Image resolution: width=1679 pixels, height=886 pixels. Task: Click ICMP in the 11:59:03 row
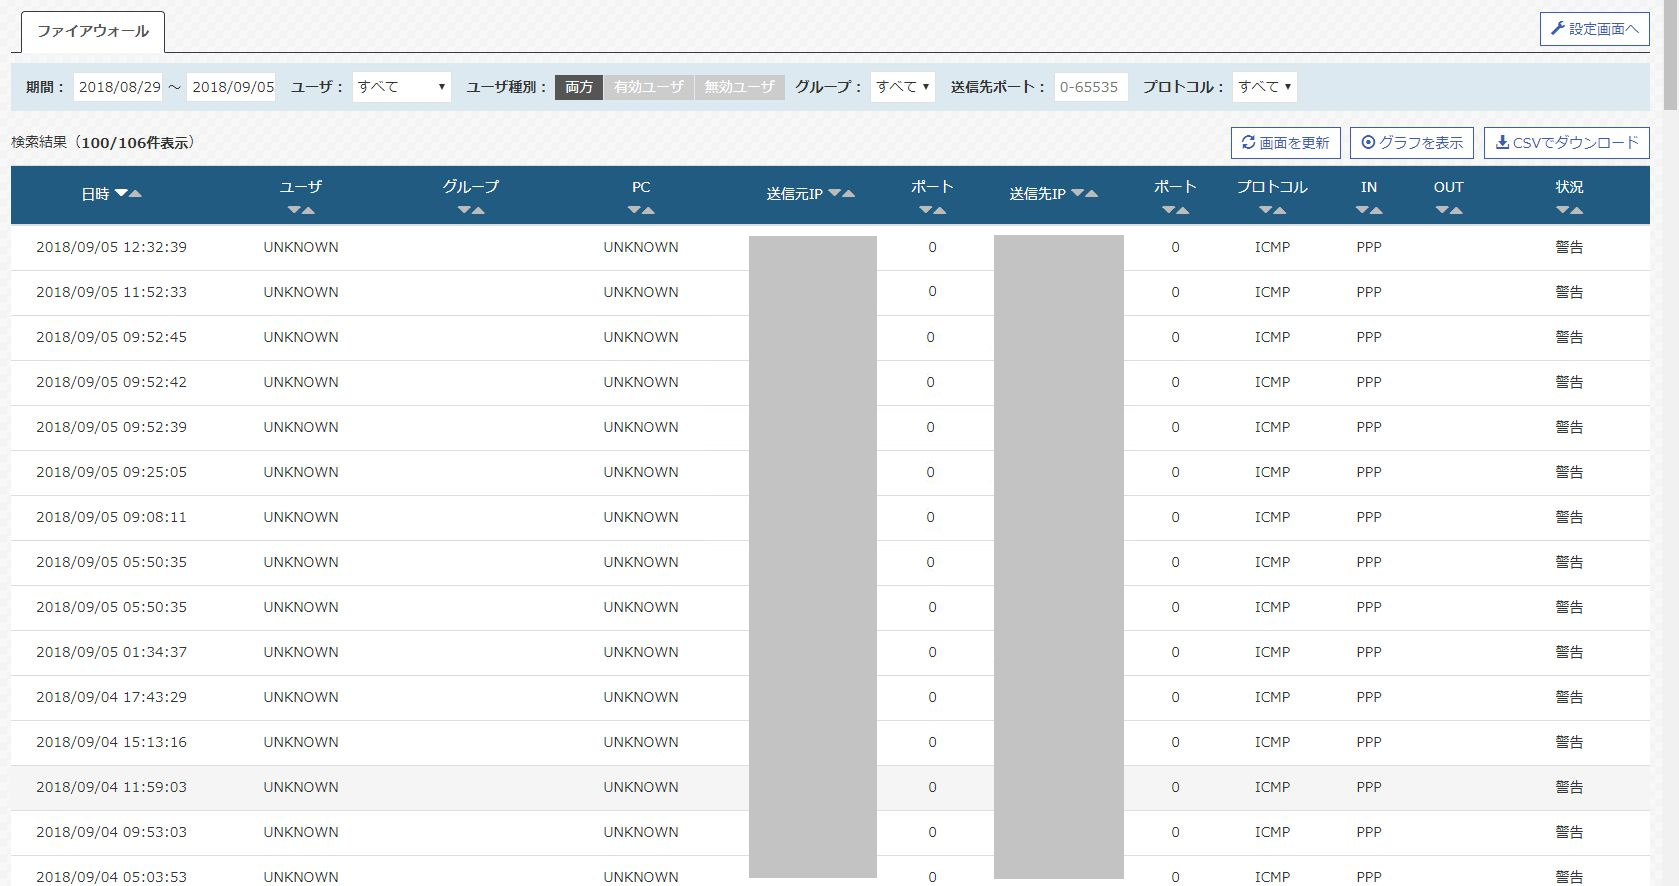(x=1272, y=787)
